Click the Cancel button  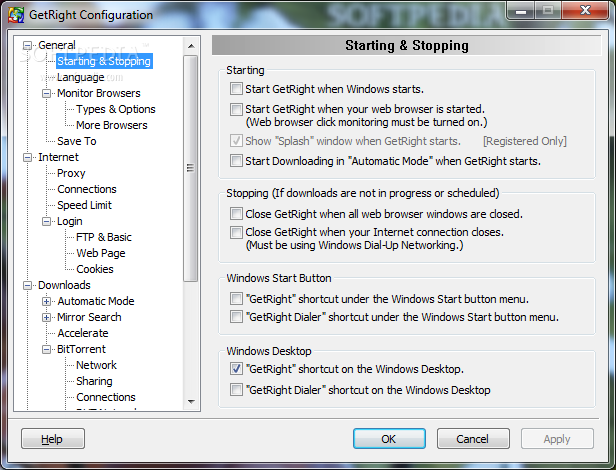pyautogui.click(x=473, y=439)
